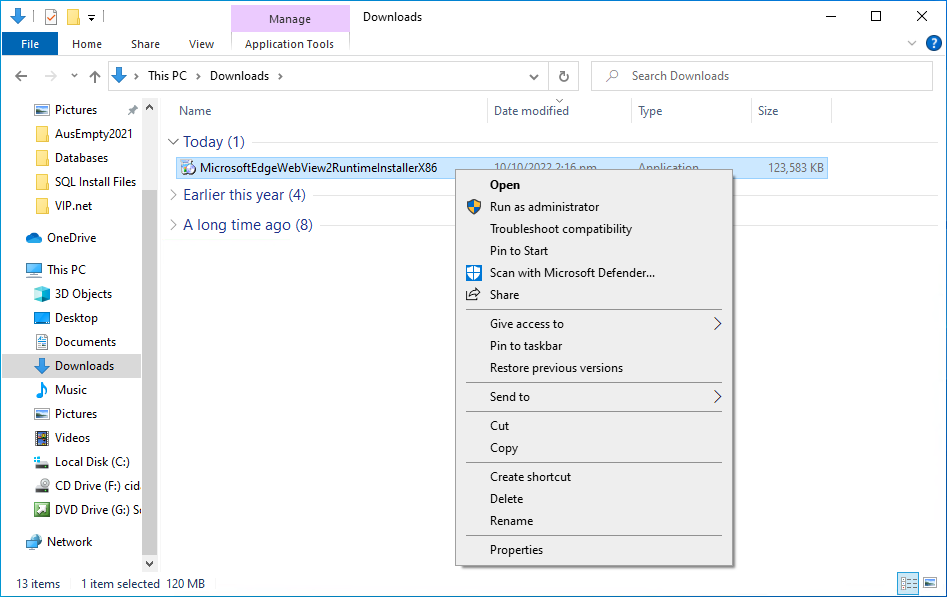
Task: Choose Scan with Microsoft Defender
Action: click(x=594, y=273)
